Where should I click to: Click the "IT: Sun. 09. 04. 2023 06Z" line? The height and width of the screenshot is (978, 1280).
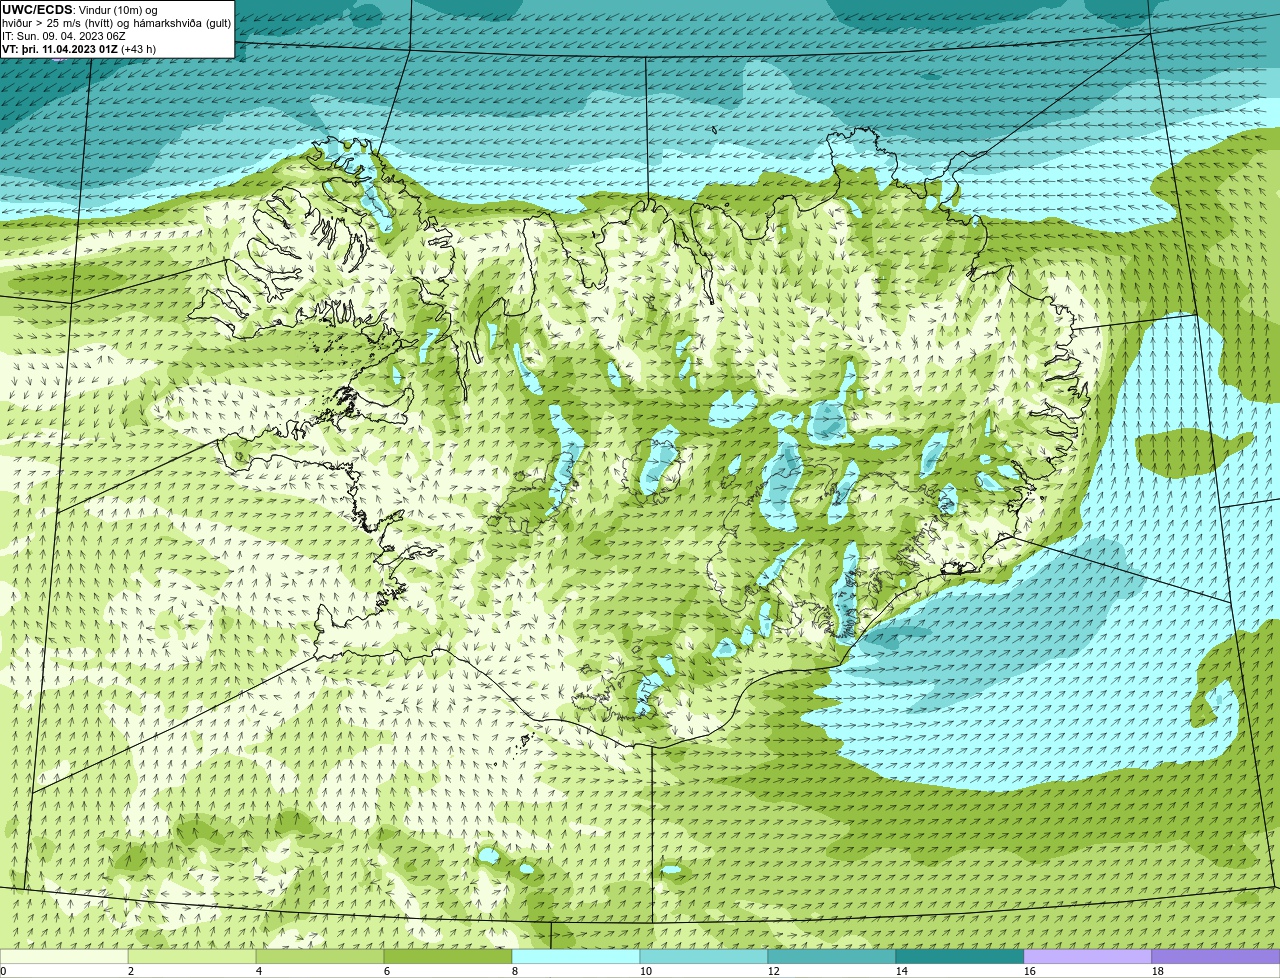pyautogui.click(x=64, y=36)
